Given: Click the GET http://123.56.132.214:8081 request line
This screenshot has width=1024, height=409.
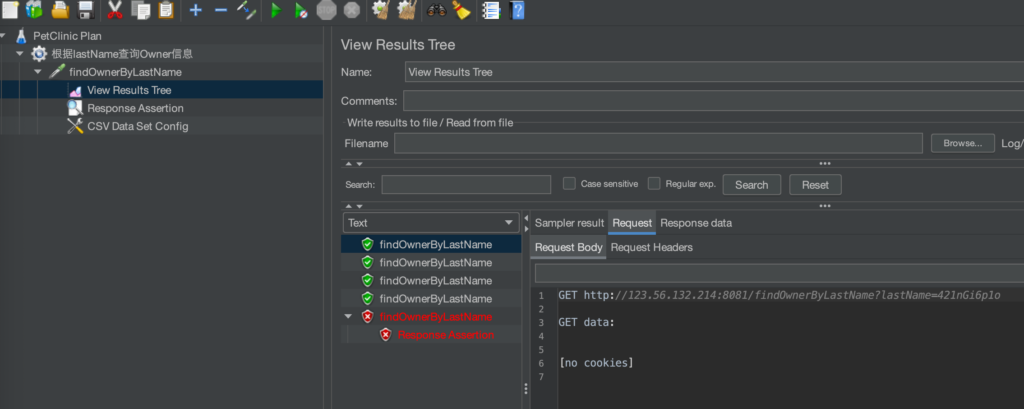Looking at the screenshot, I should pos(779,295).
